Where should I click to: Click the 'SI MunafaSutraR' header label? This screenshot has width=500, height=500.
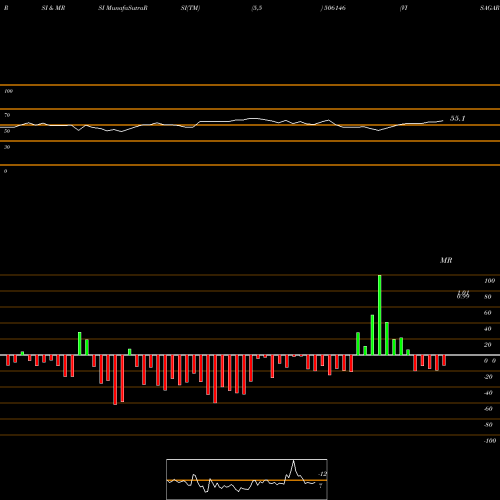pos(123,8)
